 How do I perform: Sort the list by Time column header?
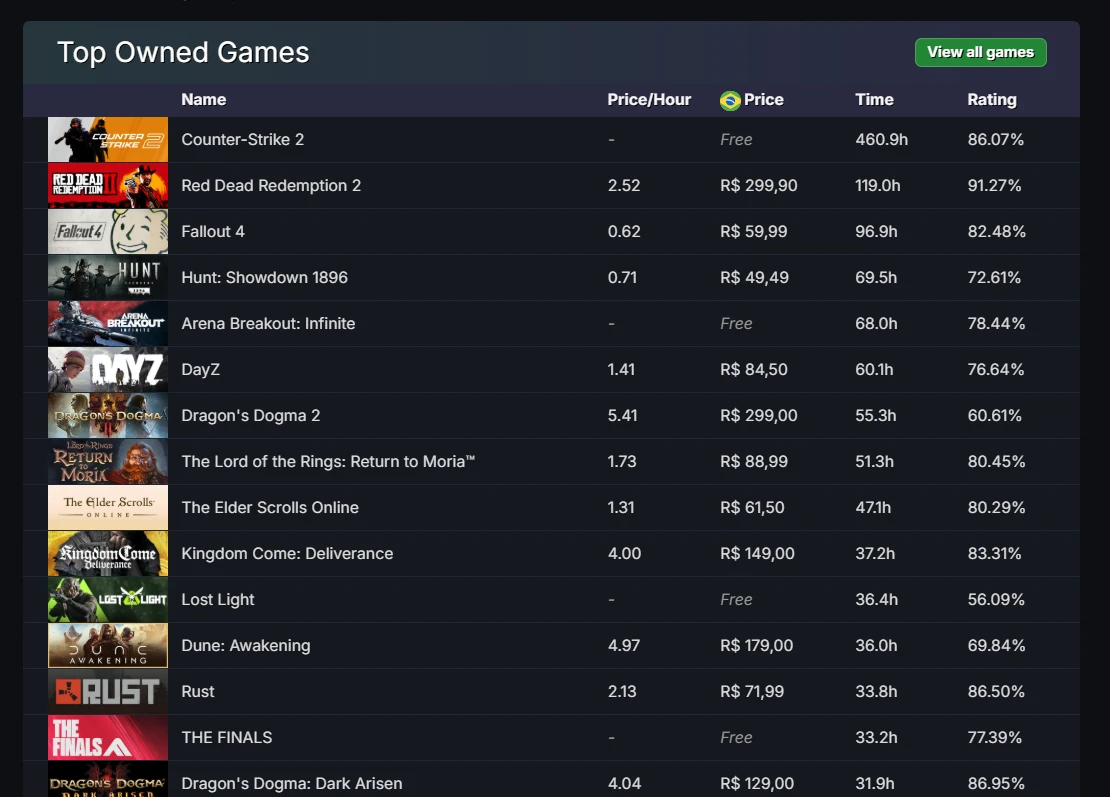[874, 100]
